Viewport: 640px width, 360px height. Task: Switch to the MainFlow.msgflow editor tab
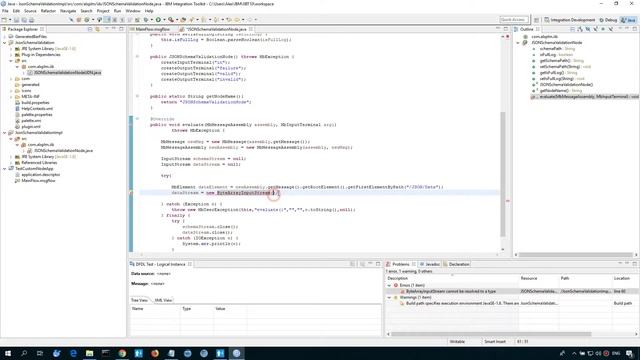[152, 29]
